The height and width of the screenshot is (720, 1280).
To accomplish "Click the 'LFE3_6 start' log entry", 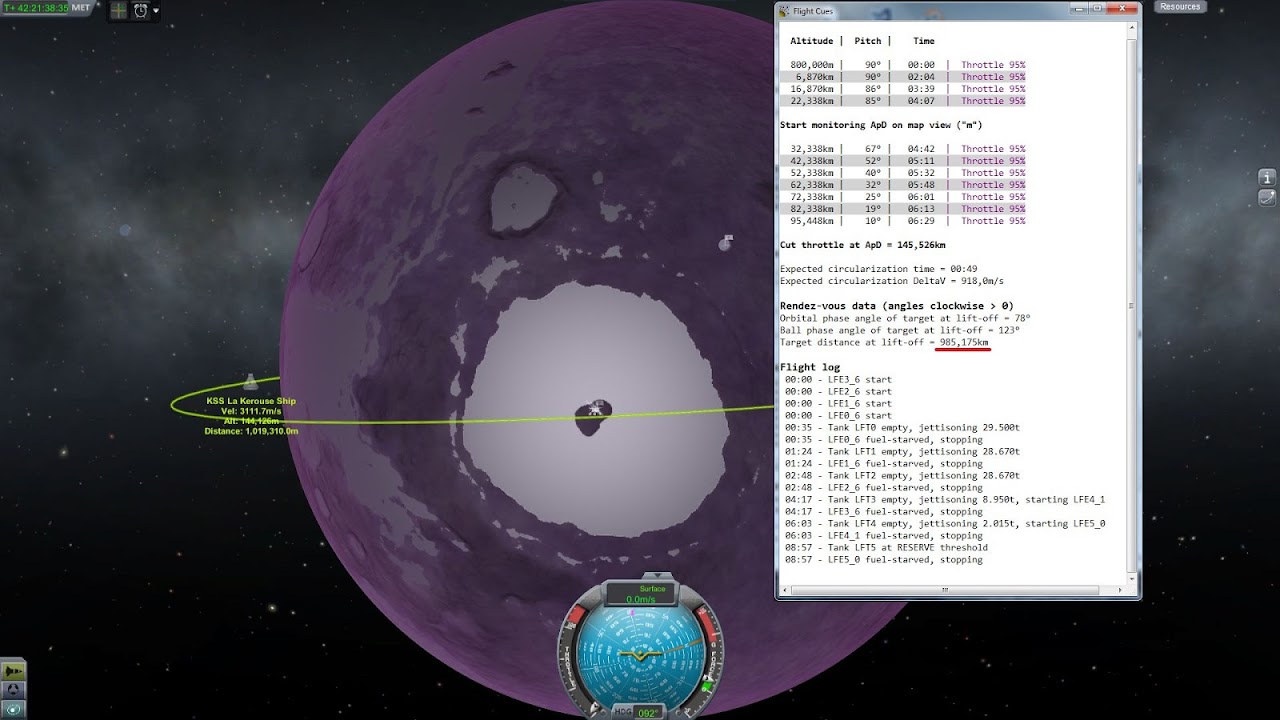I will coord(838,379).
